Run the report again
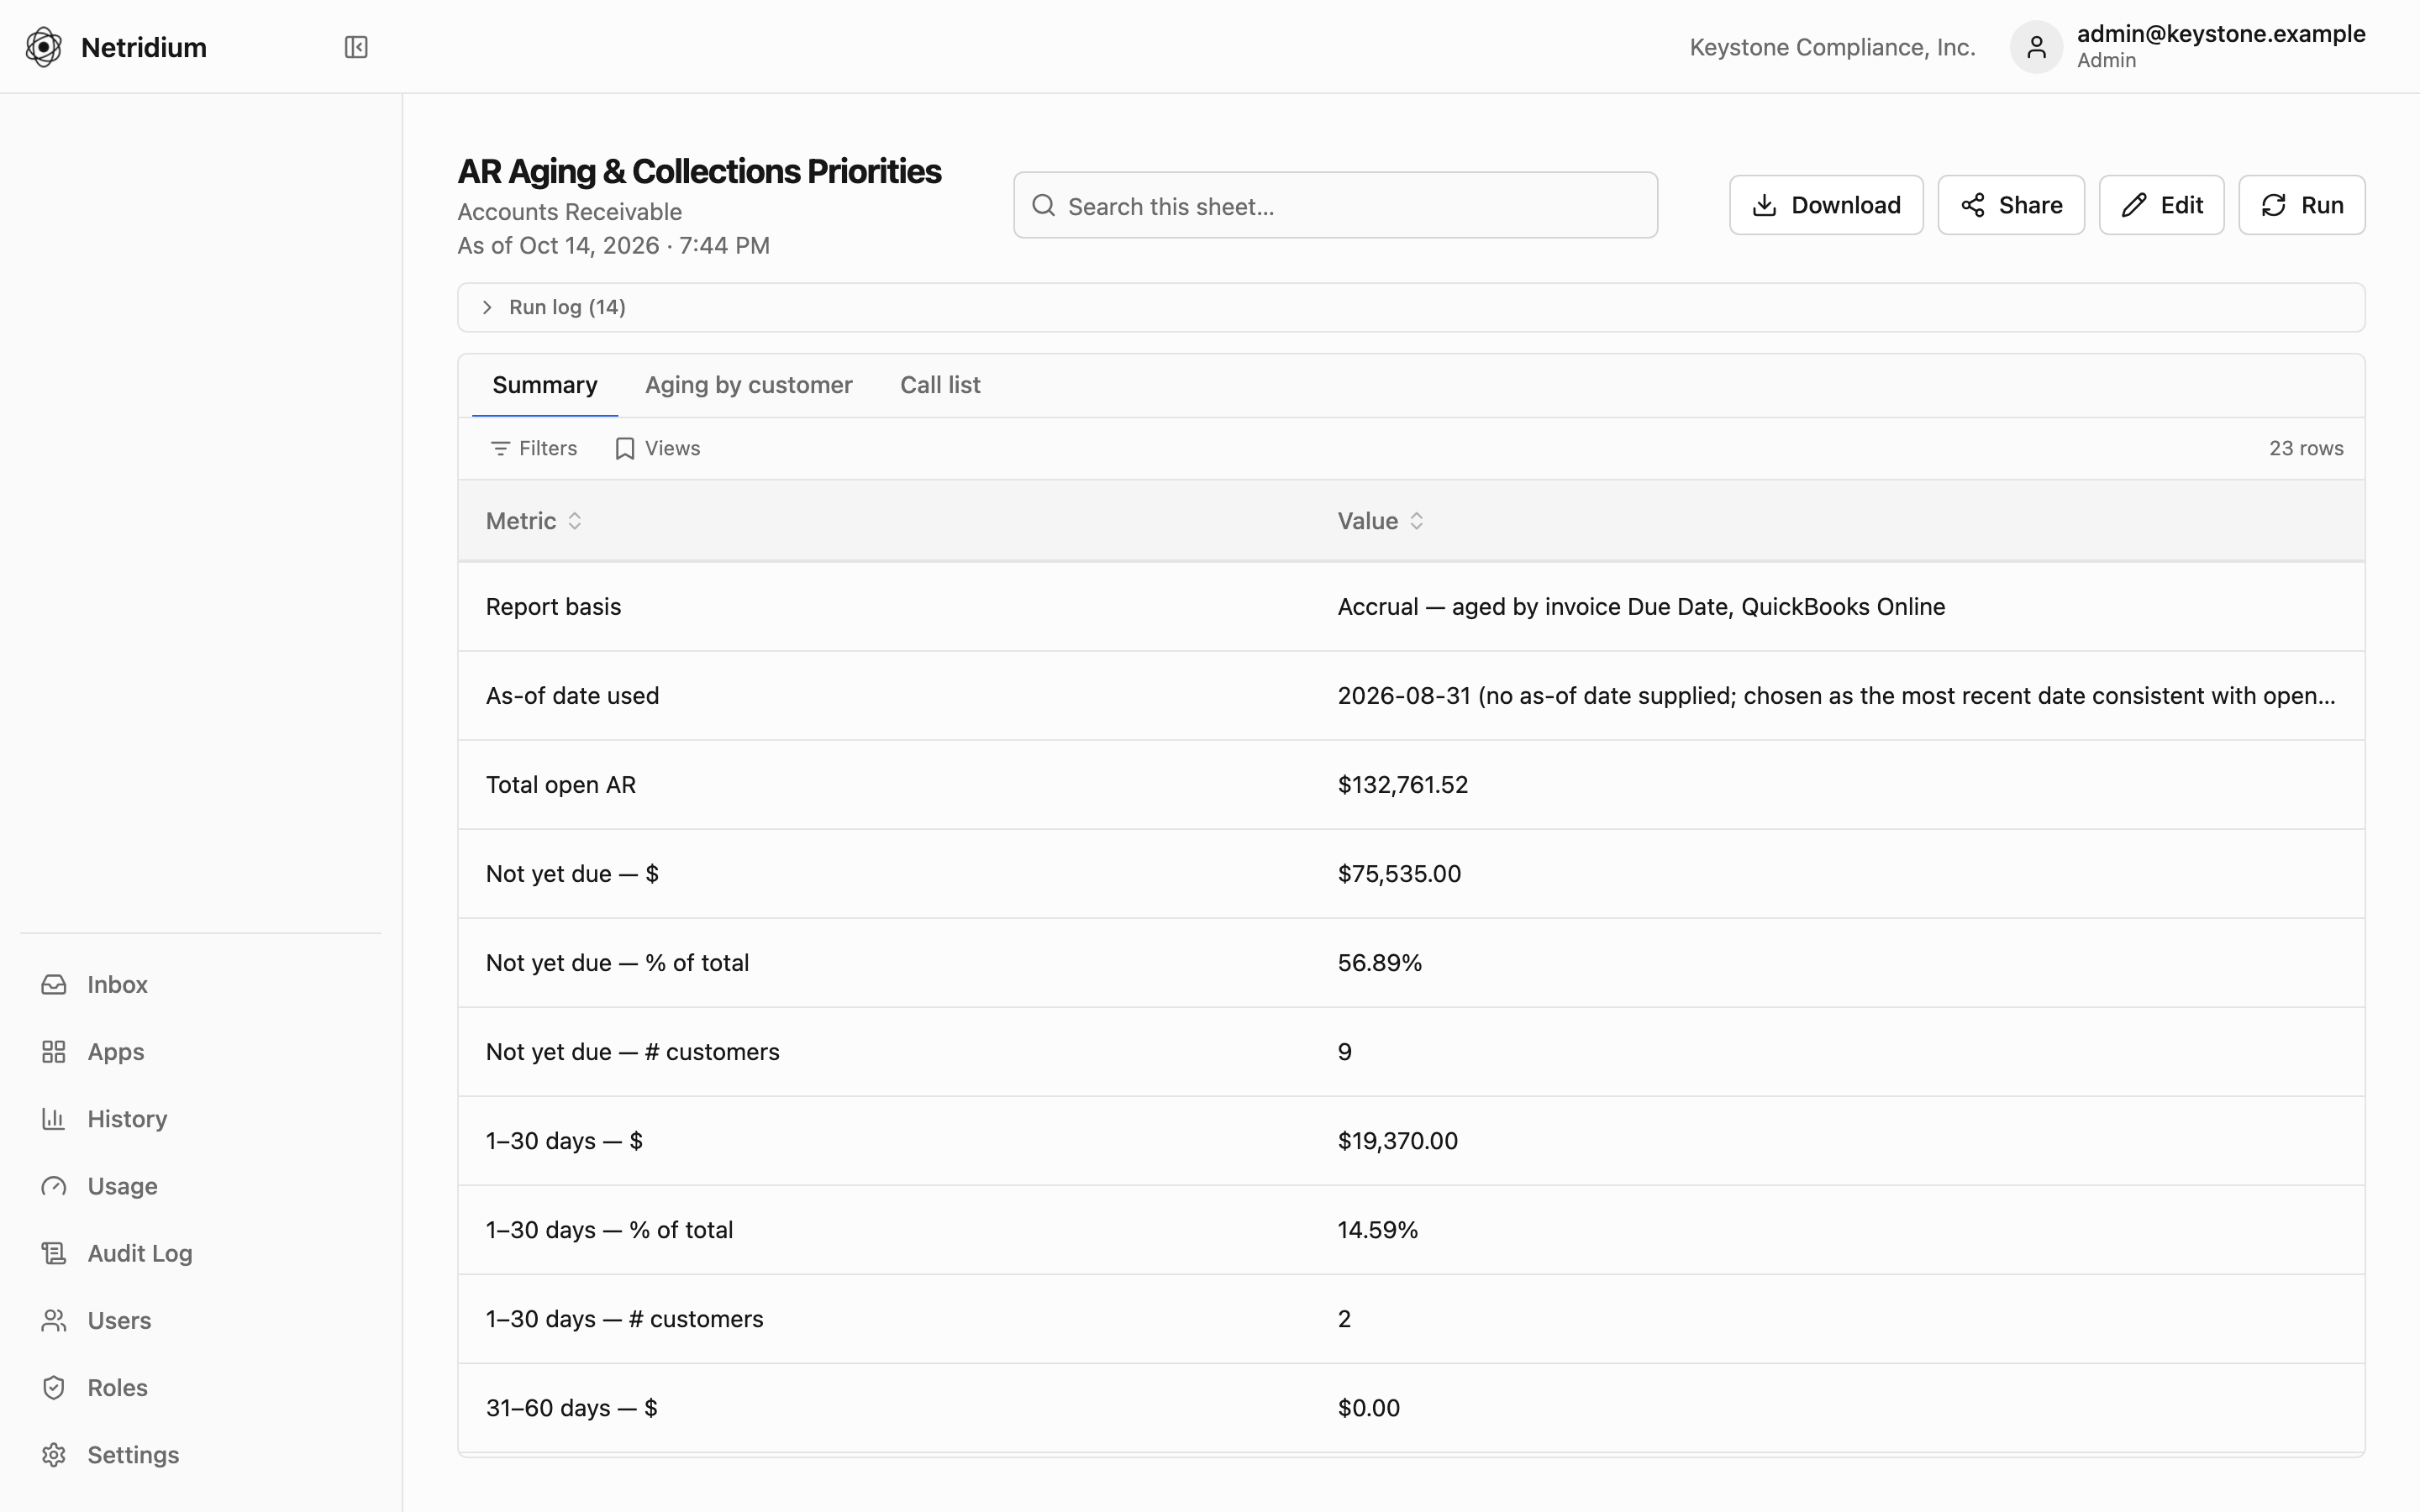This screenshot has height=1512, width=2420. (2301, 205)
